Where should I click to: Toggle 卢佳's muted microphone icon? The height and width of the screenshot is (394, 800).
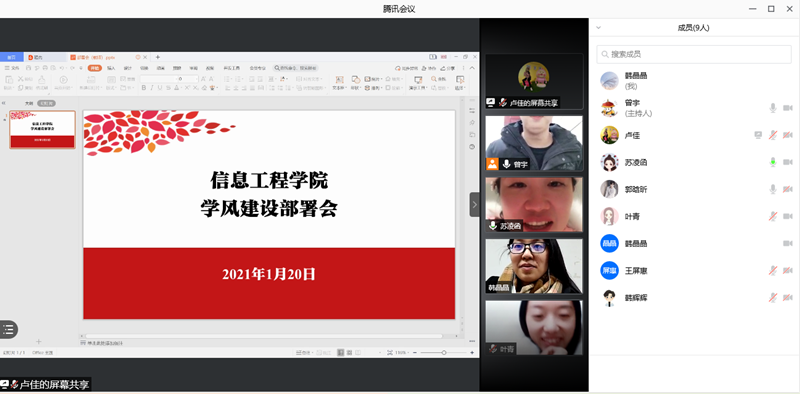coord(773,135)
